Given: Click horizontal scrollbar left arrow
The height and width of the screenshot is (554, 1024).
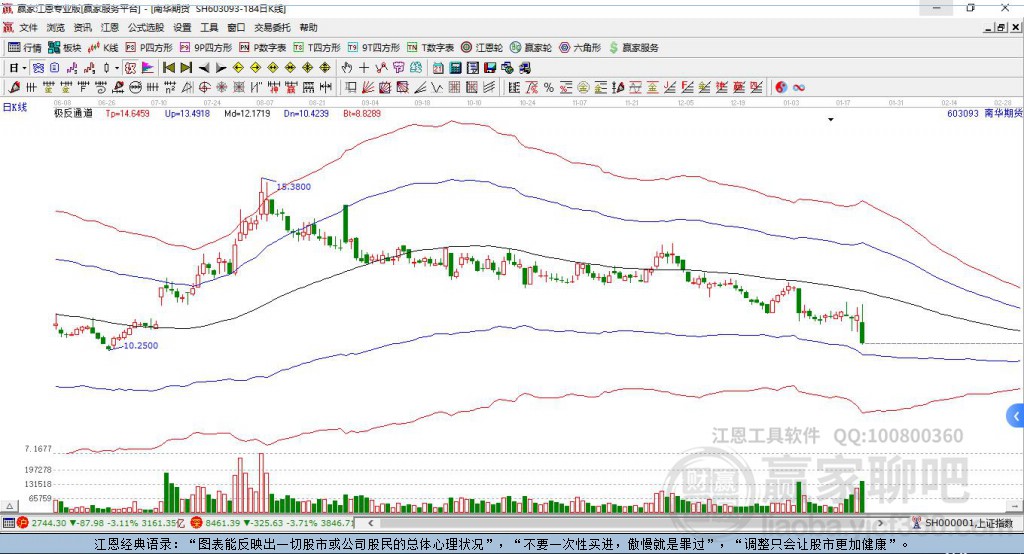Looking at the screenshot, I should click(371, 523).
